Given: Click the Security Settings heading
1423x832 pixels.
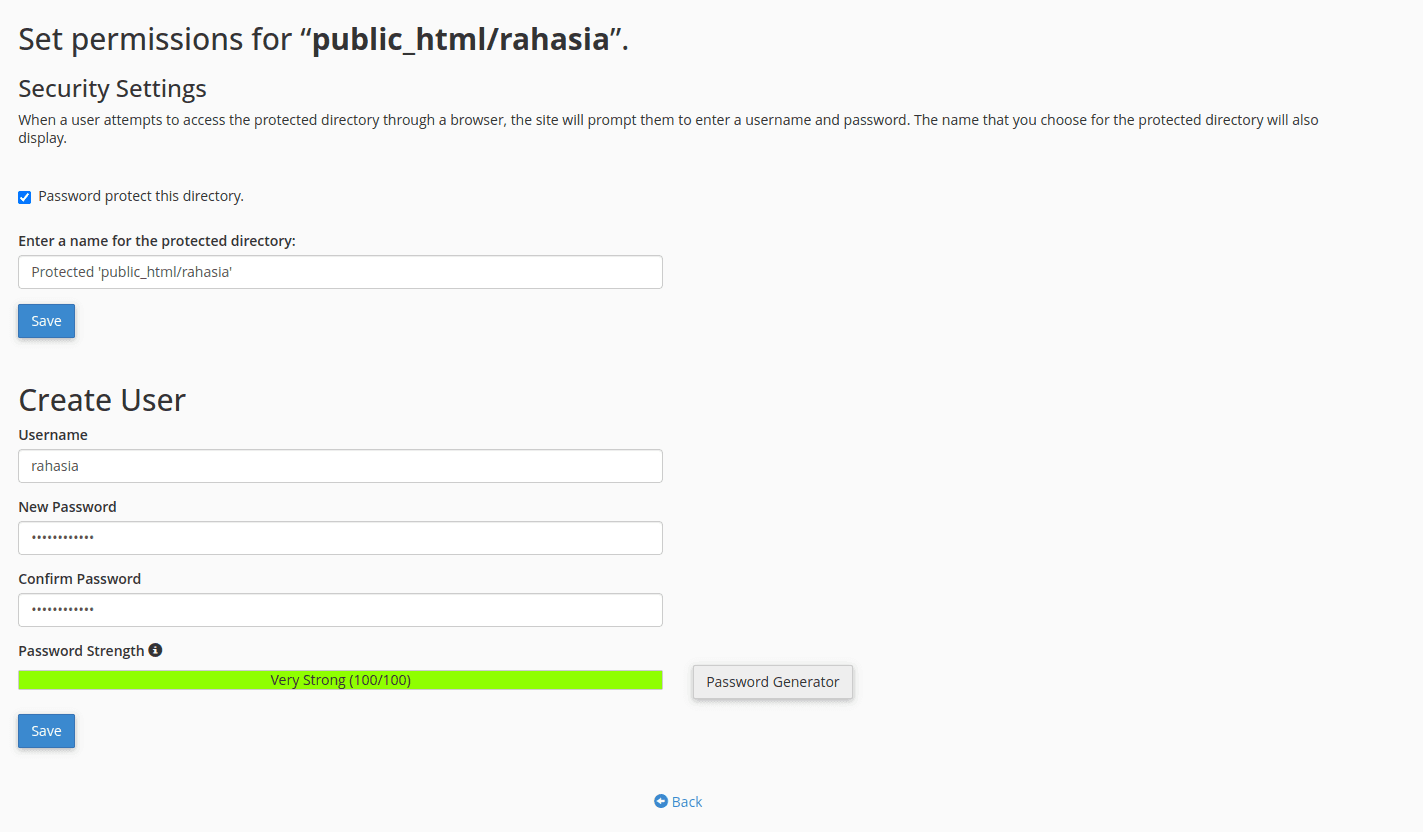Looking at the screenshot, I should coord(112,89).
